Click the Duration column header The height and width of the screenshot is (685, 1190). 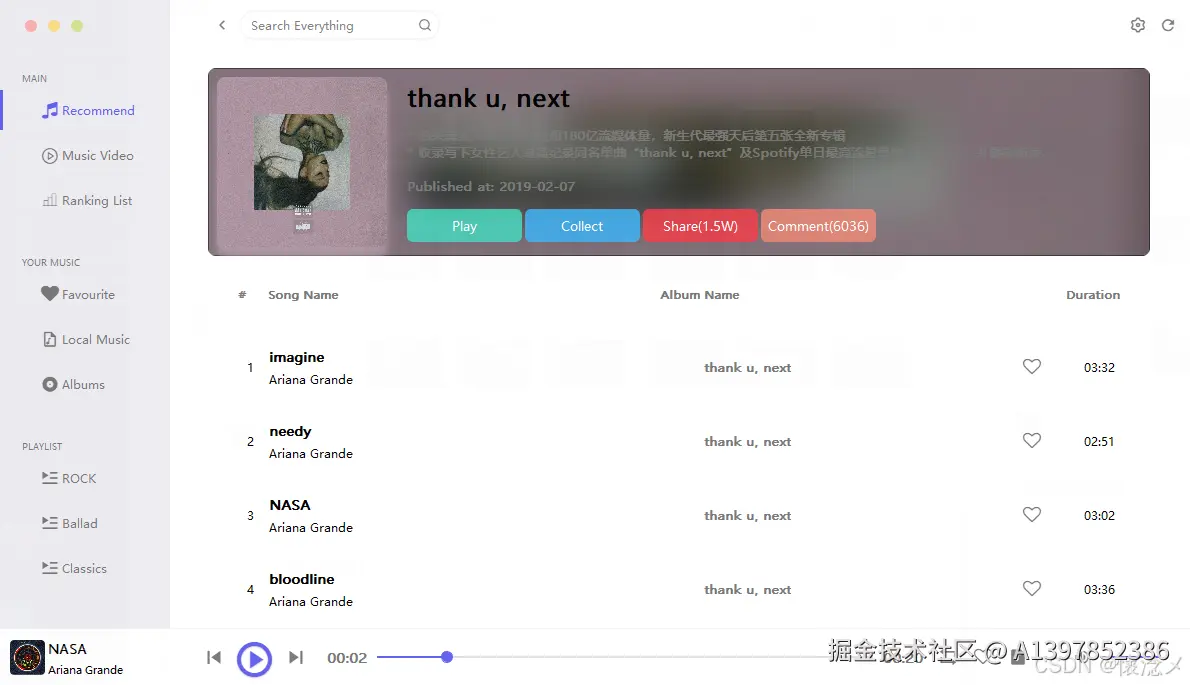tap(1093, 295)
